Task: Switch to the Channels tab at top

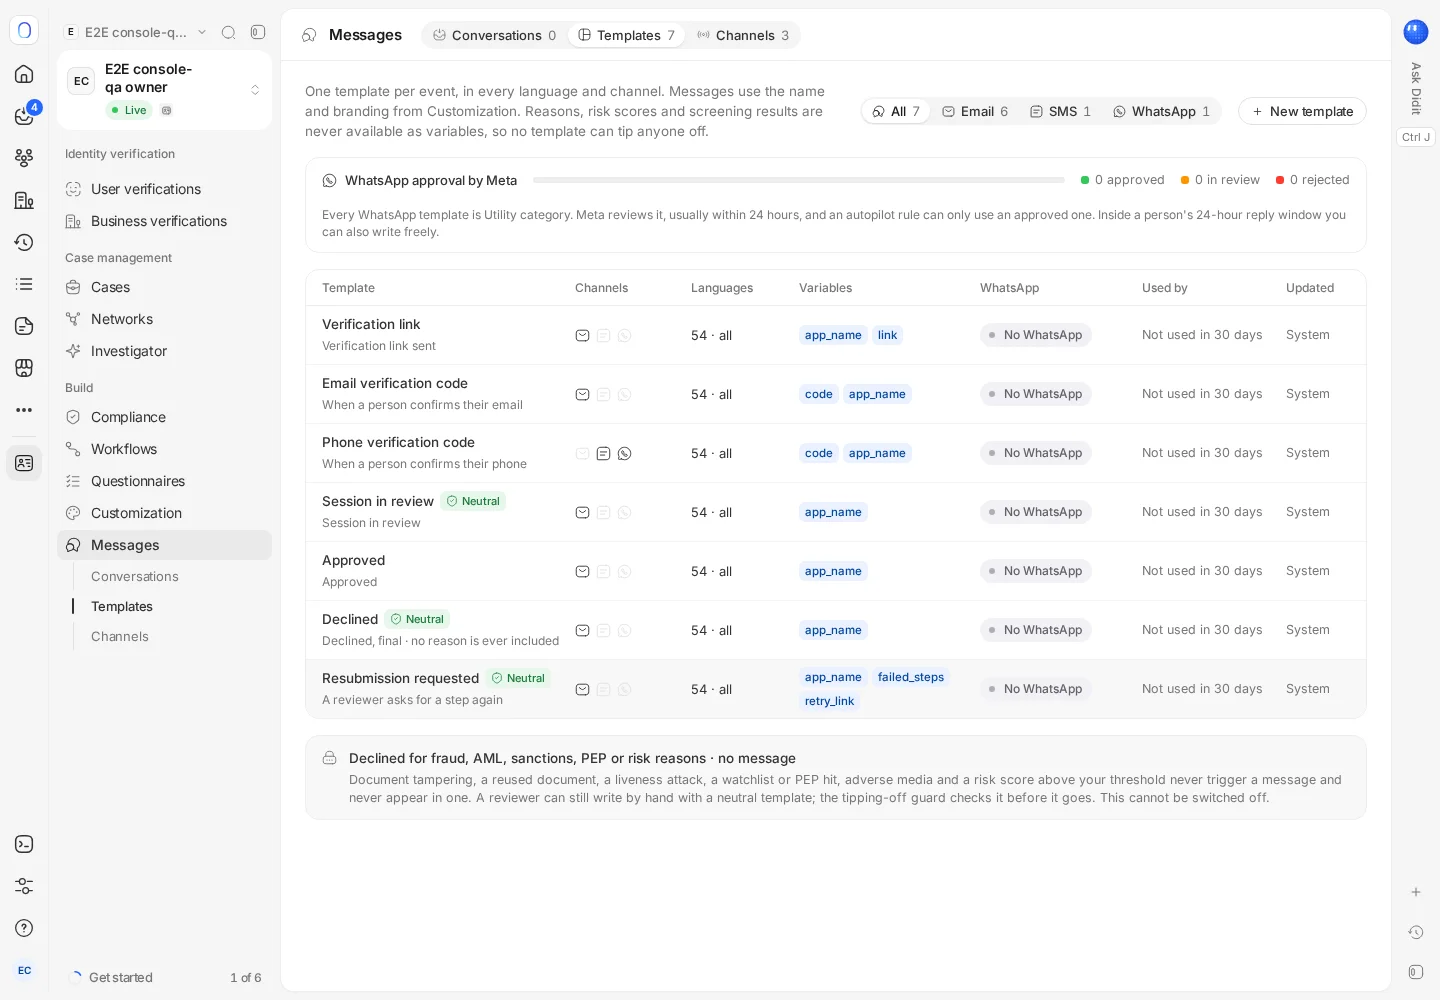Action: click(743, 35)
